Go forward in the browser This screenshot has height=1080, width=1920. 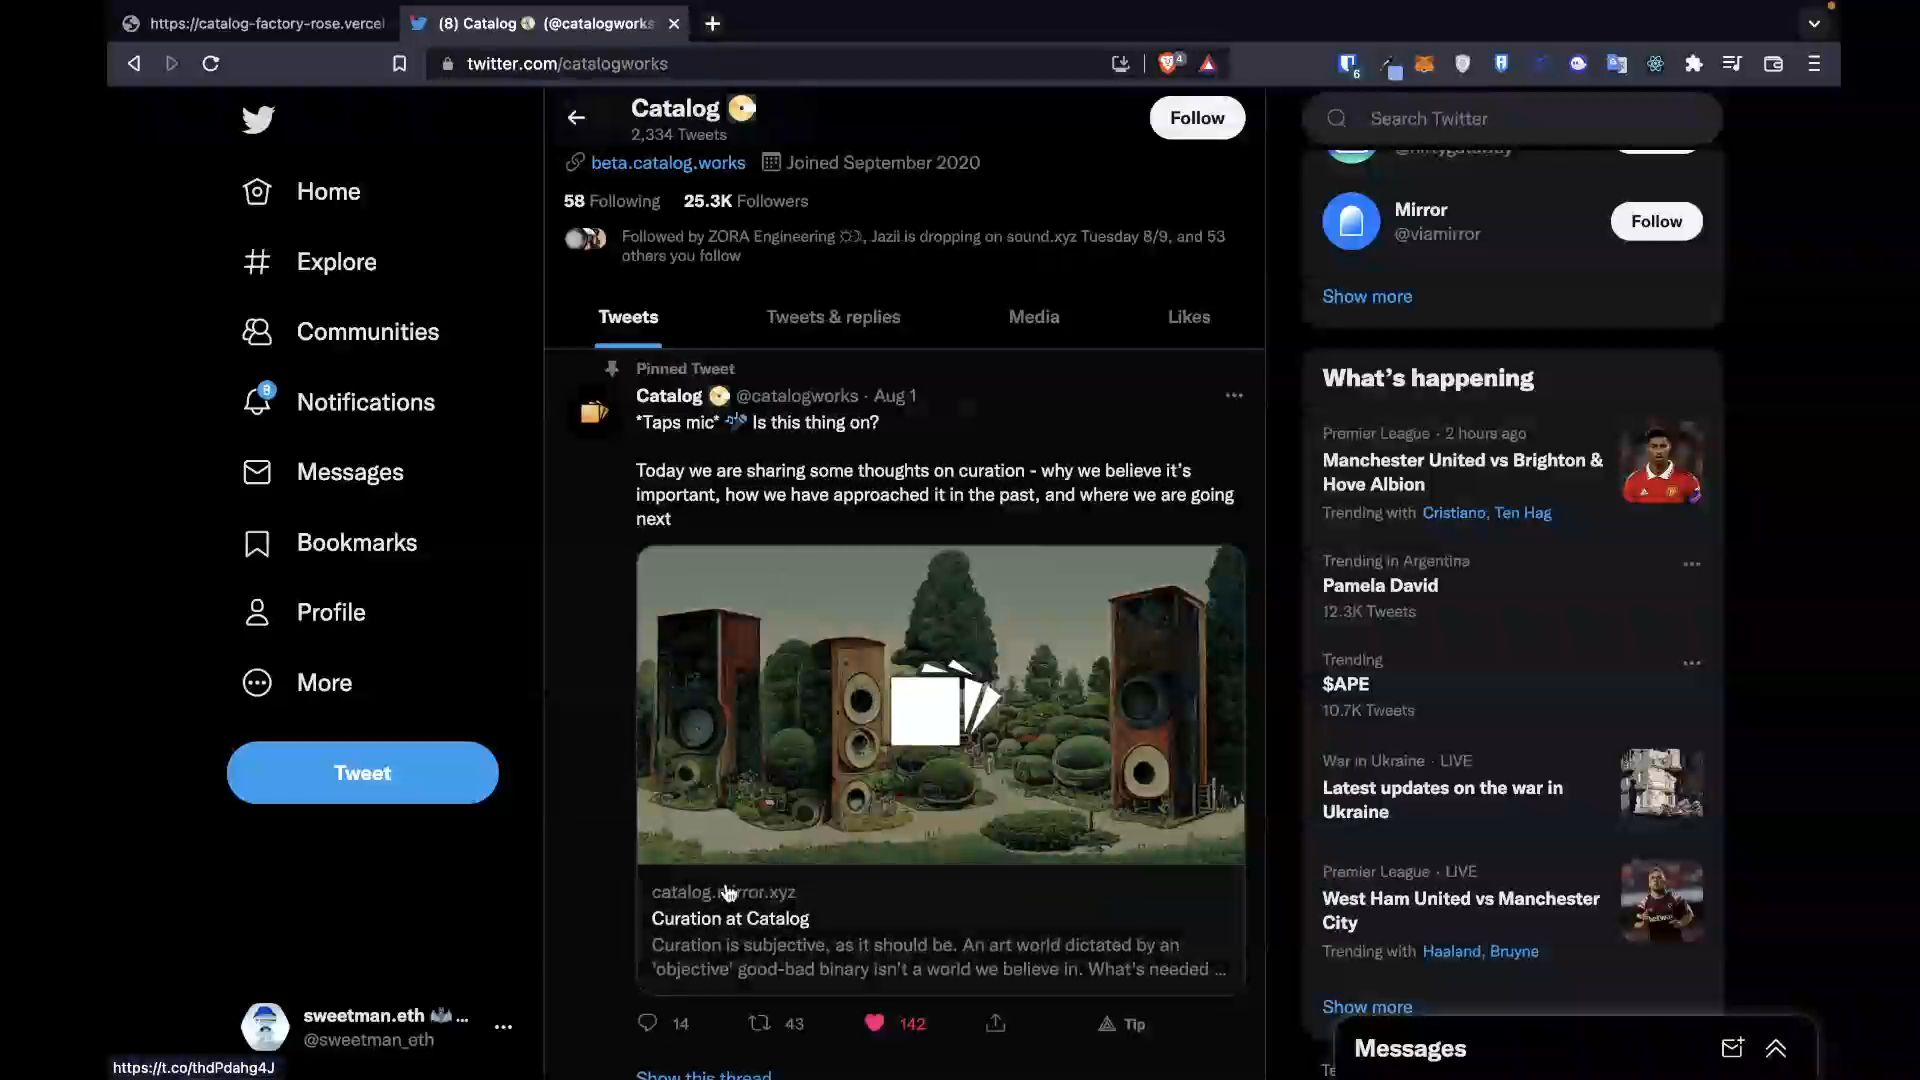pos(172,64)
